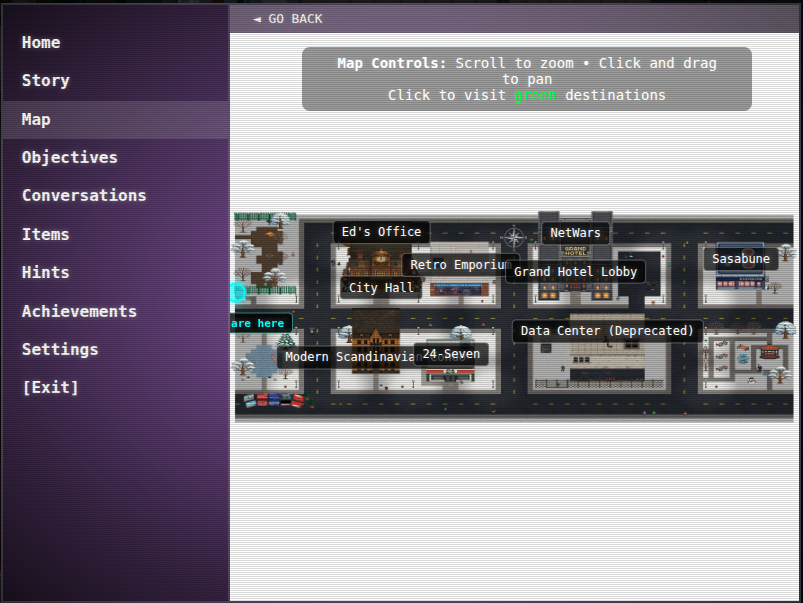Open the Story section
Image resolution: width=803 pixels, height=603 pixels.
tap(46, 80)
